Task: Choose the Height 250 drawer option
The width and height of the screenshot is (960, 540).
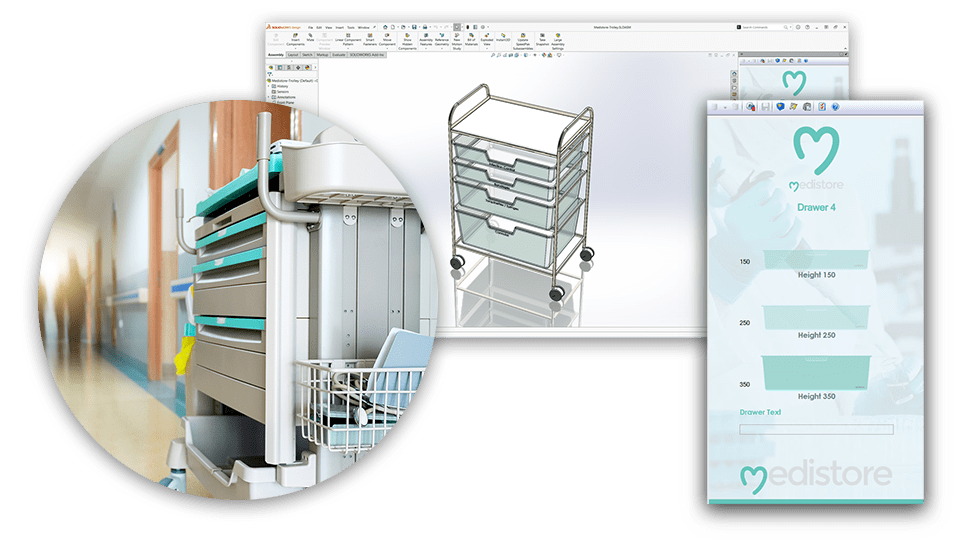Action: coord(815,315)
